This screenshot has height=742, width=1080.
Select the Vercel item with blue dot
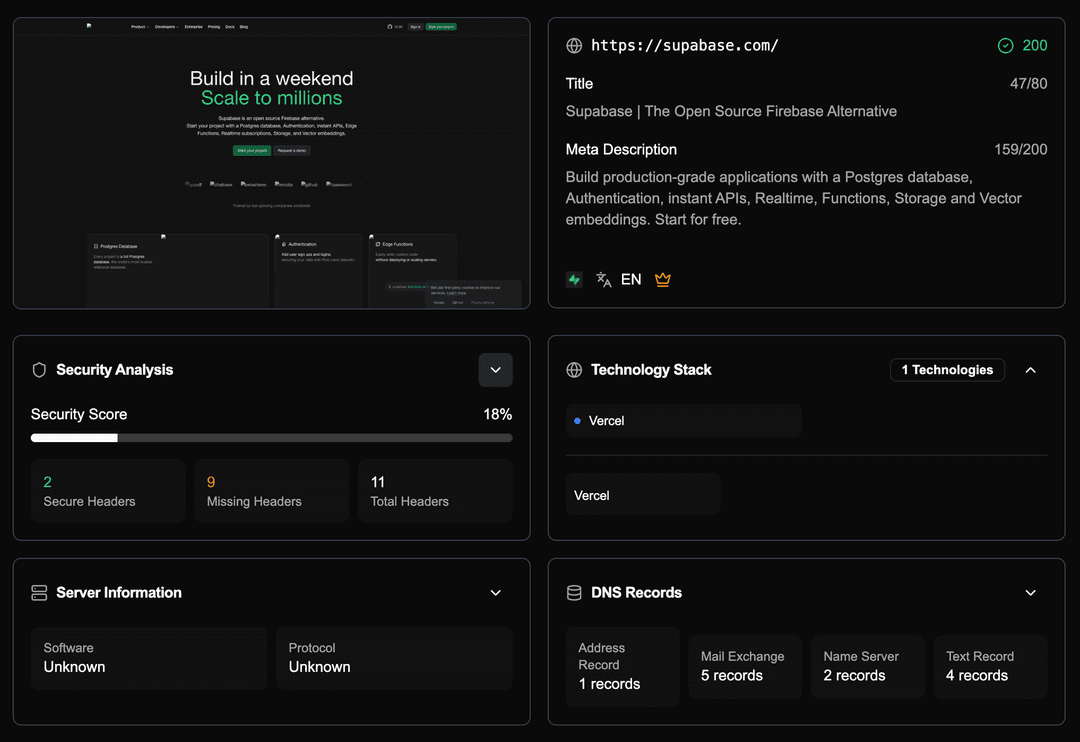683,421
